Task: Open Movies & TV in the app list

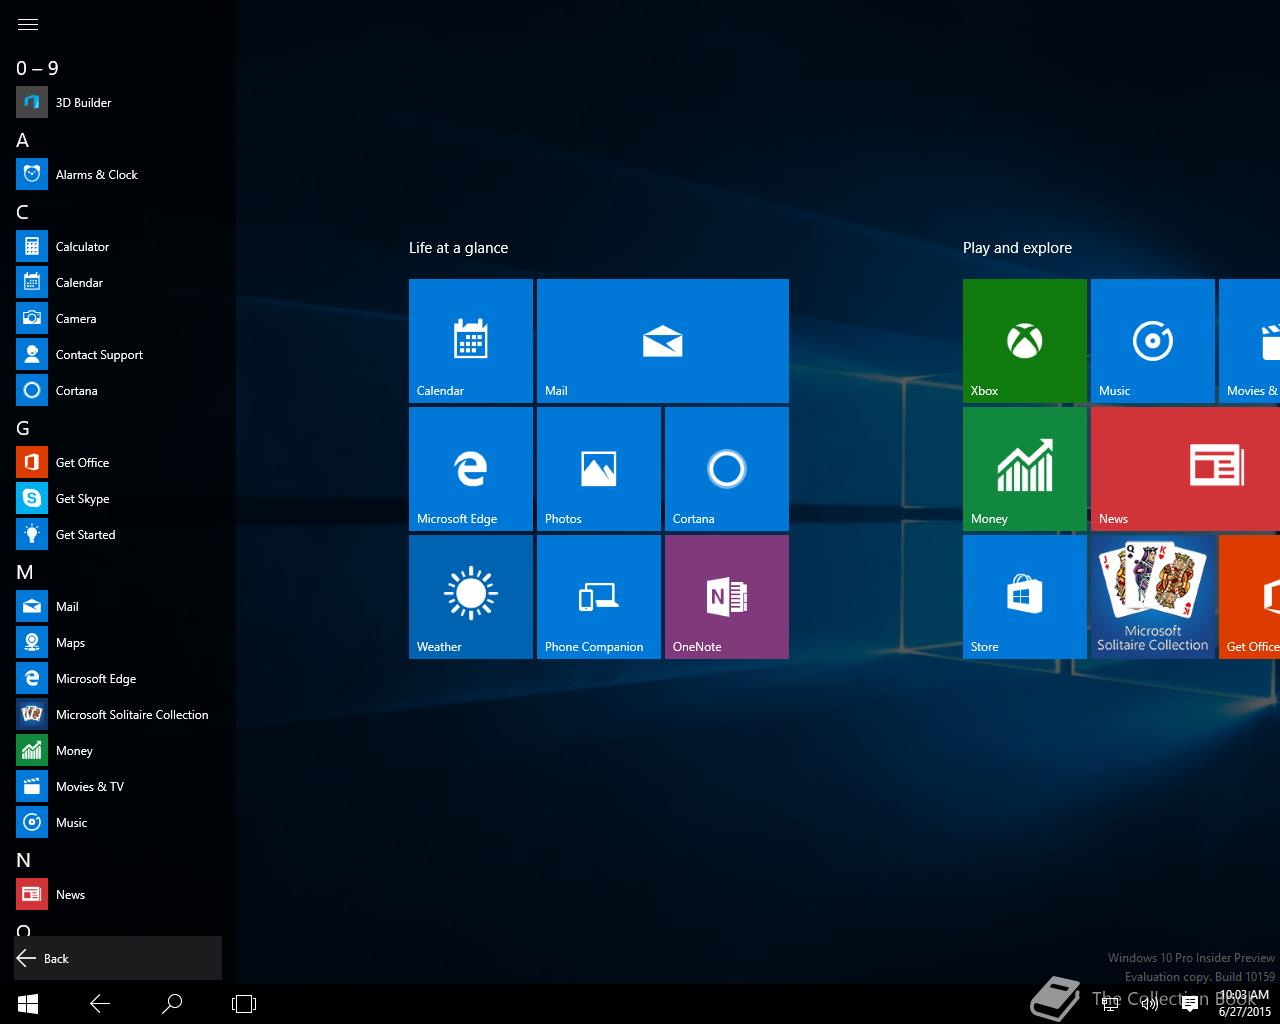Action: pyautogui.click(x=118, y=786)
